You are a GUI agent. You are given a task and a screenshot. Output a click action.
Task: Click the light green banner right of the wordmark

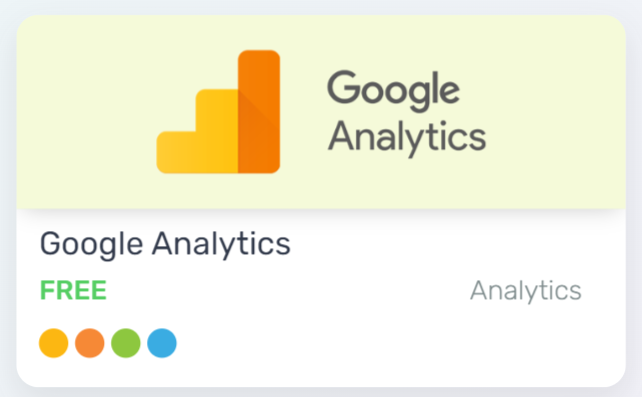556,111
